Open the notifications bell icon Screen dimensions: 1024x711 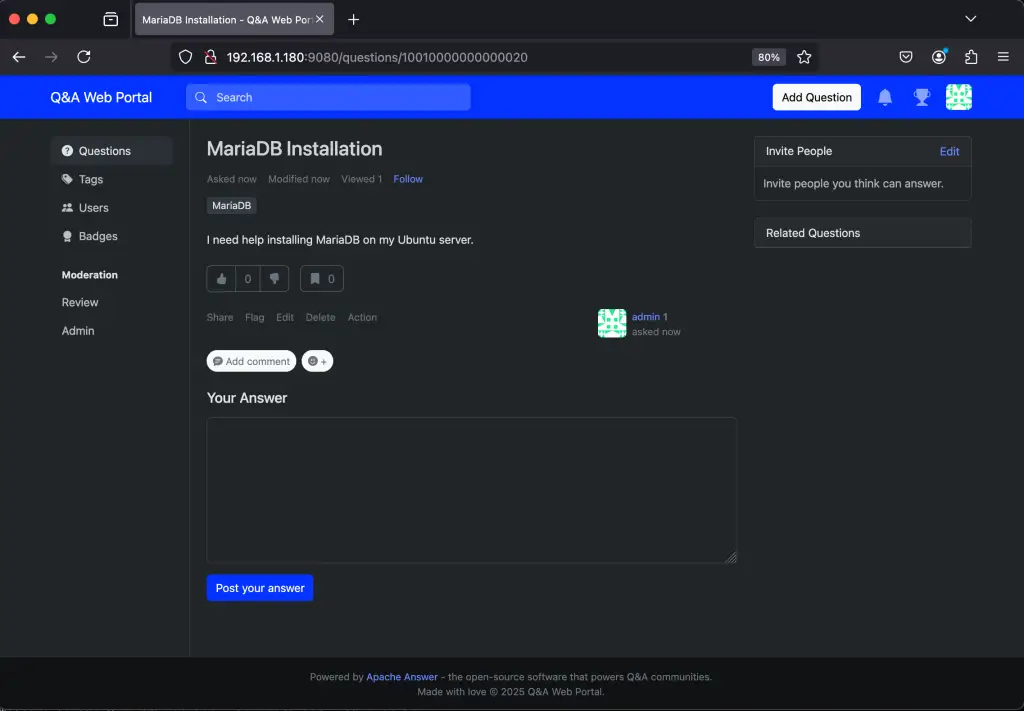click(x=884, y=96)
